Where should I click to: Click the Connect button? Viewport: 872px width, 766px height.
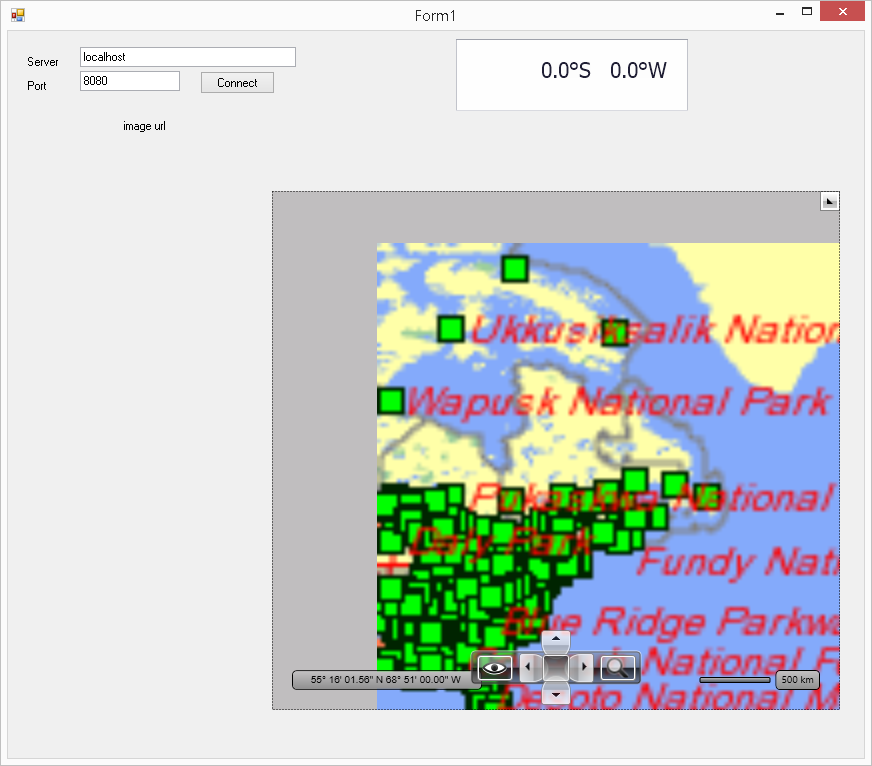[x=237, y=83]
